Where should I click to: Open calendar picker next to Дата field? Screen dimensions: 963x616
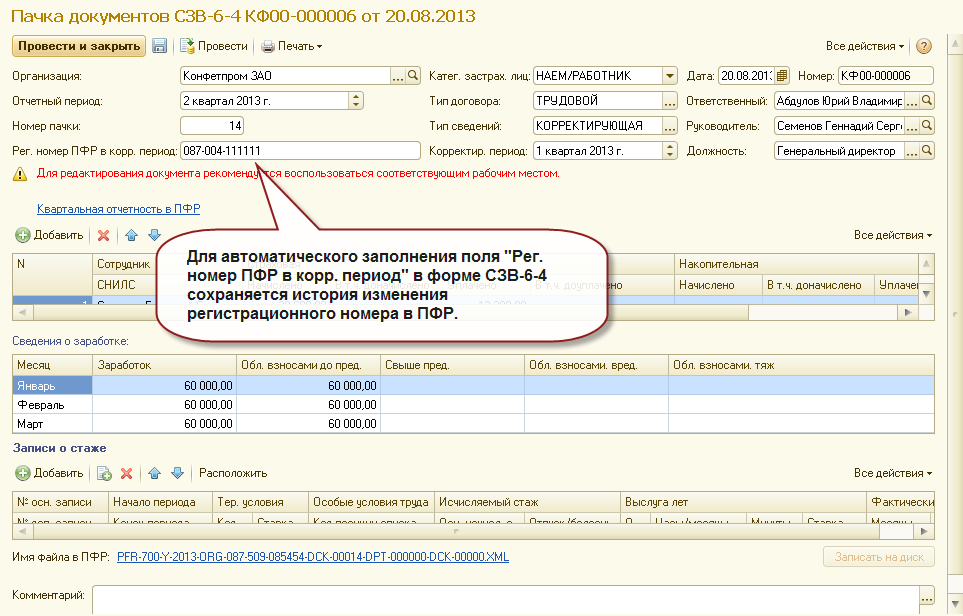(x=782, y=76)
